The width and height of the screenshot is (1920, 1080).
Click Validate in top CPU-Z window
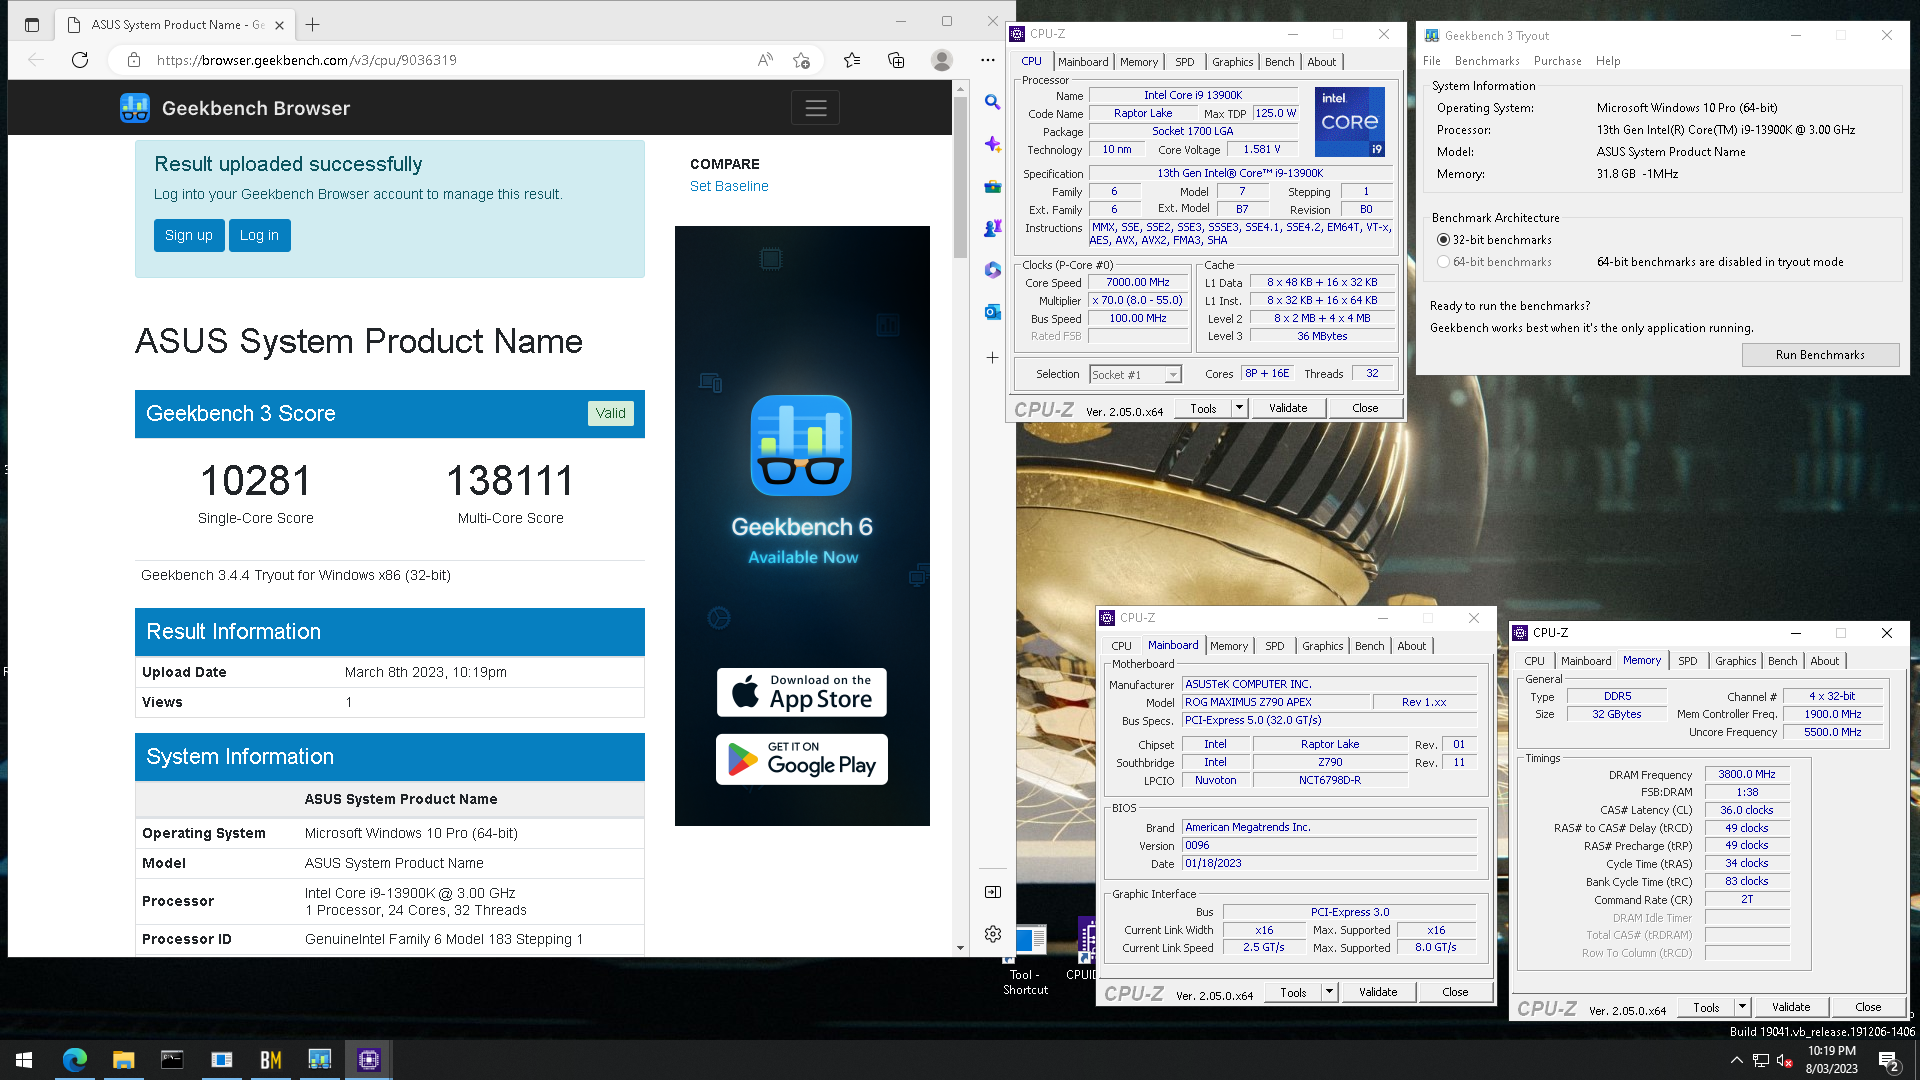pos(1288,408)
